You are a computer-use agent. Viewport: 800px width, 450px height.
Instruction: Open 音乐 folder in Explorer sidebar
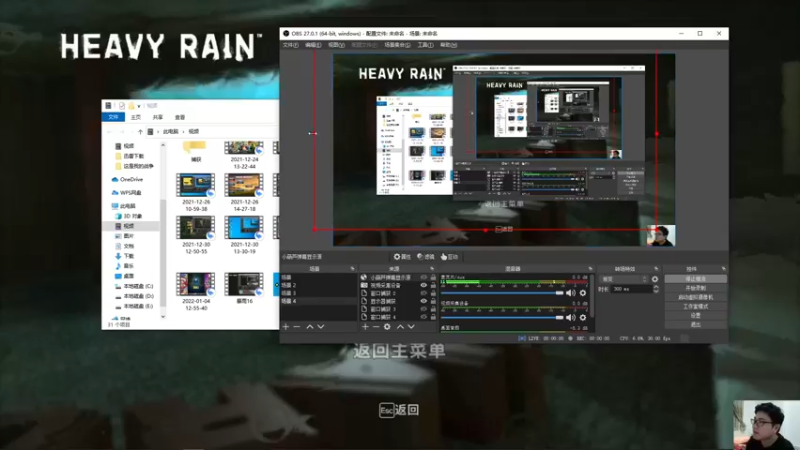pyautogui.click(x=124, y=266)
